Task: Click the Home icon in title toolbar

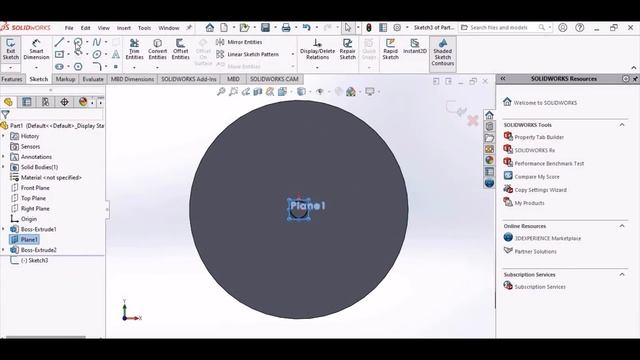Action: 210,28
